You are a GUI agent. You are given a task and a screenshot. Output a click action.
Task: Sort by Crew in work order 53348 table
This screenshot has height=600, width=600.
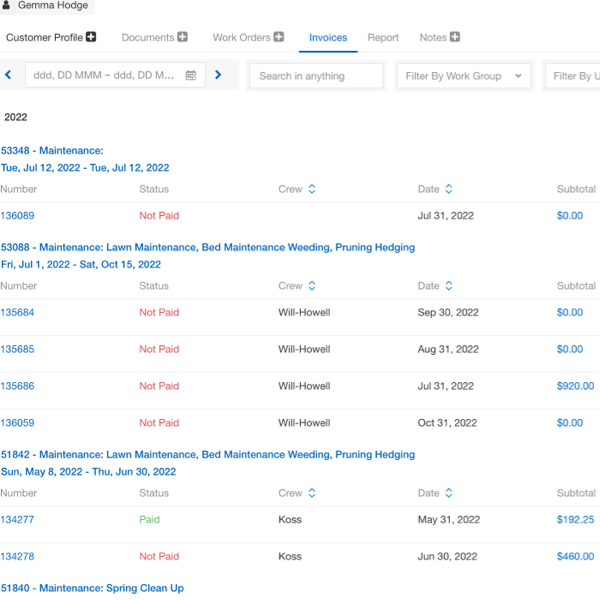tap(312, 189)
